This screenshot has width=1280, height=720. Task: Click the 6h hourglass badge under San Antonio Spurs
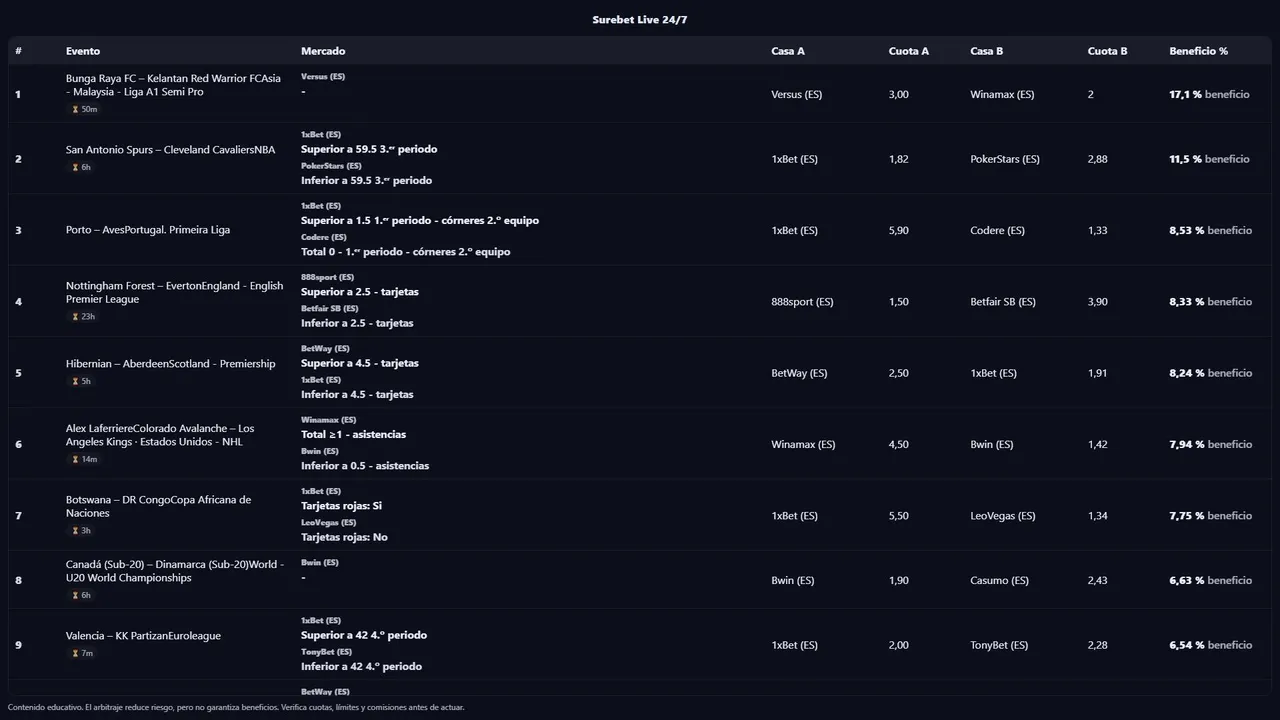click(x=81, y=167)
